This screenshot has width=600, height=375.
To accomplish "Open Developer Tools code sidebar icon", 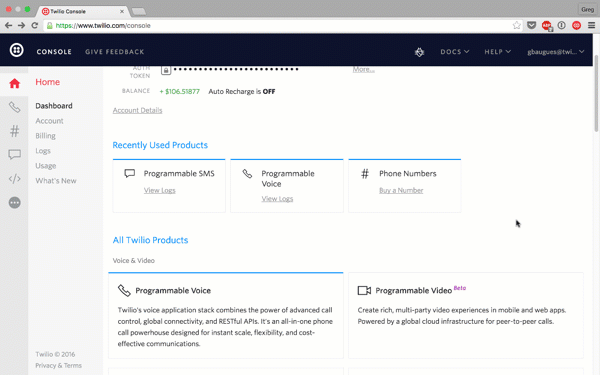I will tap(15, 179).
